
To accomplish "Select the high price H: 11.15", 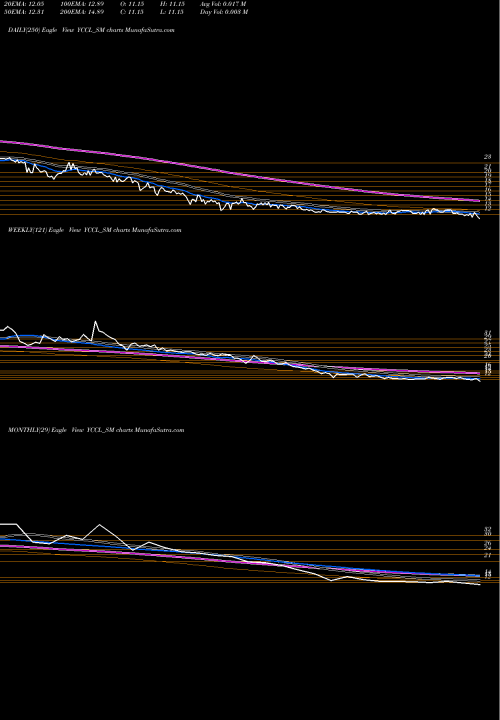I will click(x=174, y=4).
